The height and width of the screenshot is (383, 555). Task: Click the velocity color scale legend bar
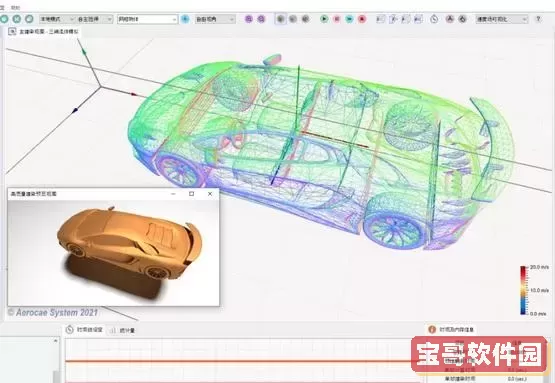(x=523, y=290)
